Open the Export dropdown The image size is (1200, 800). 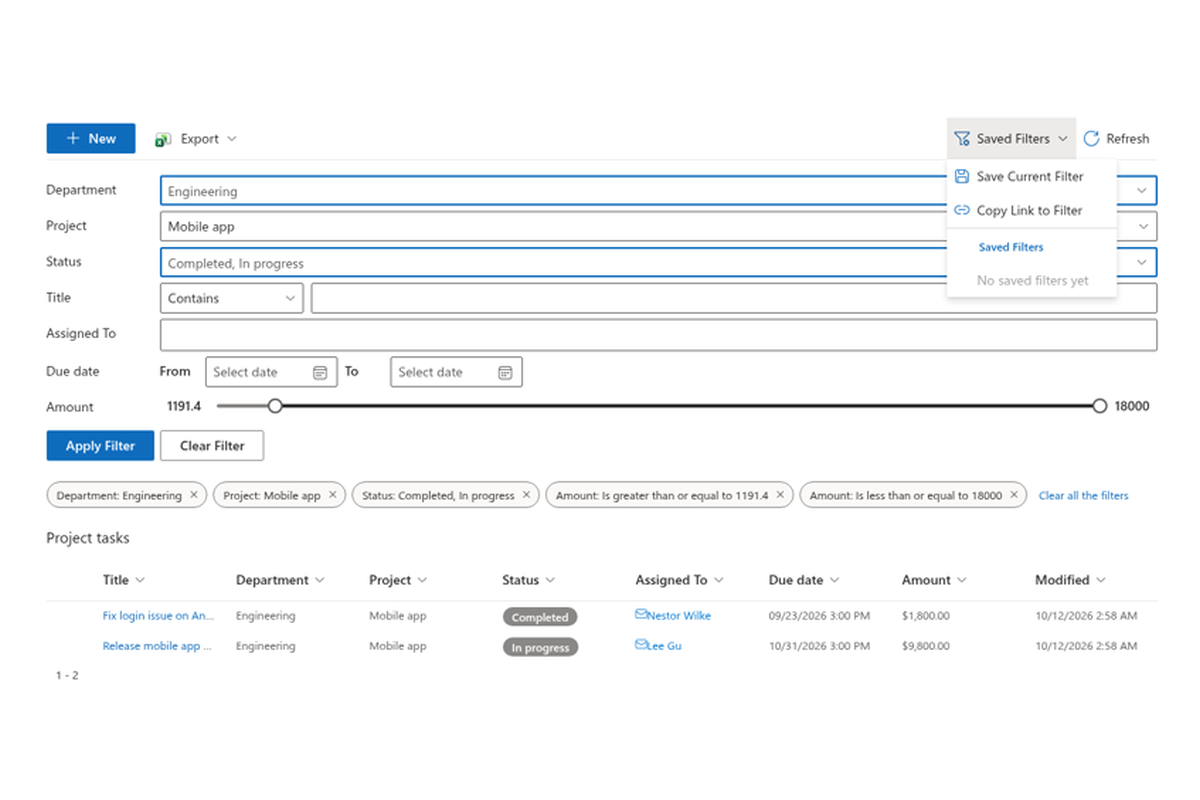(x=197, y=139)
